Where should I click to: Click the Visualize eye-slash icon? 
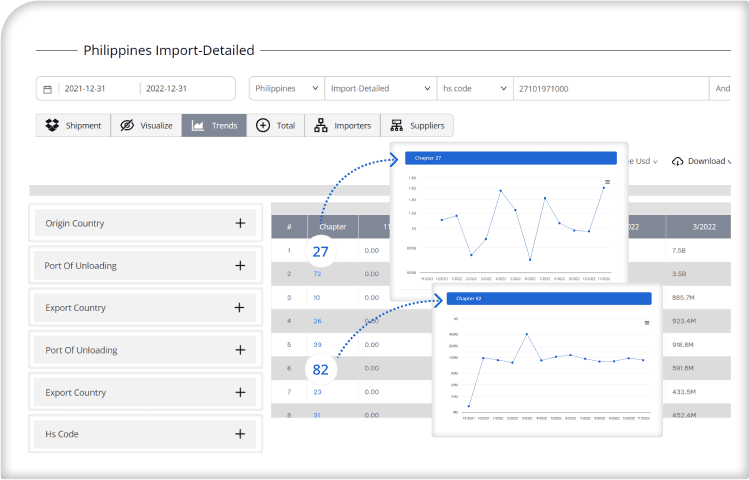point(127,125)
